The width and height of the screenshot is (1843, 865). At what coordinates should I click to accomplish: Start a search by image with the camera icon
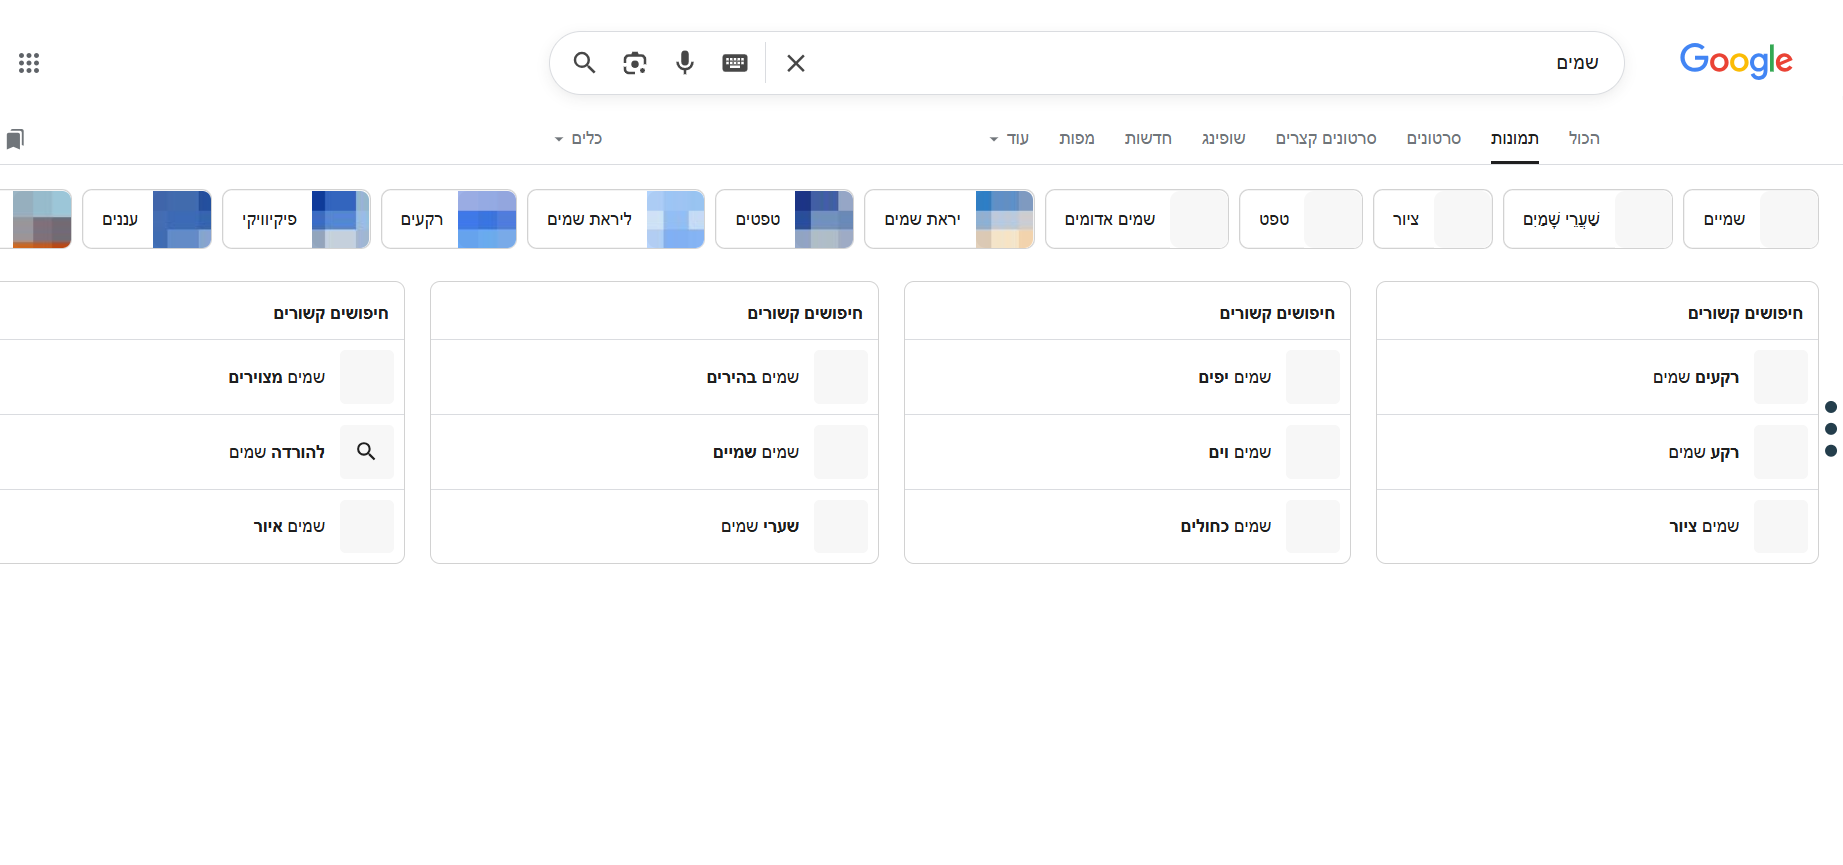(635, 63)
